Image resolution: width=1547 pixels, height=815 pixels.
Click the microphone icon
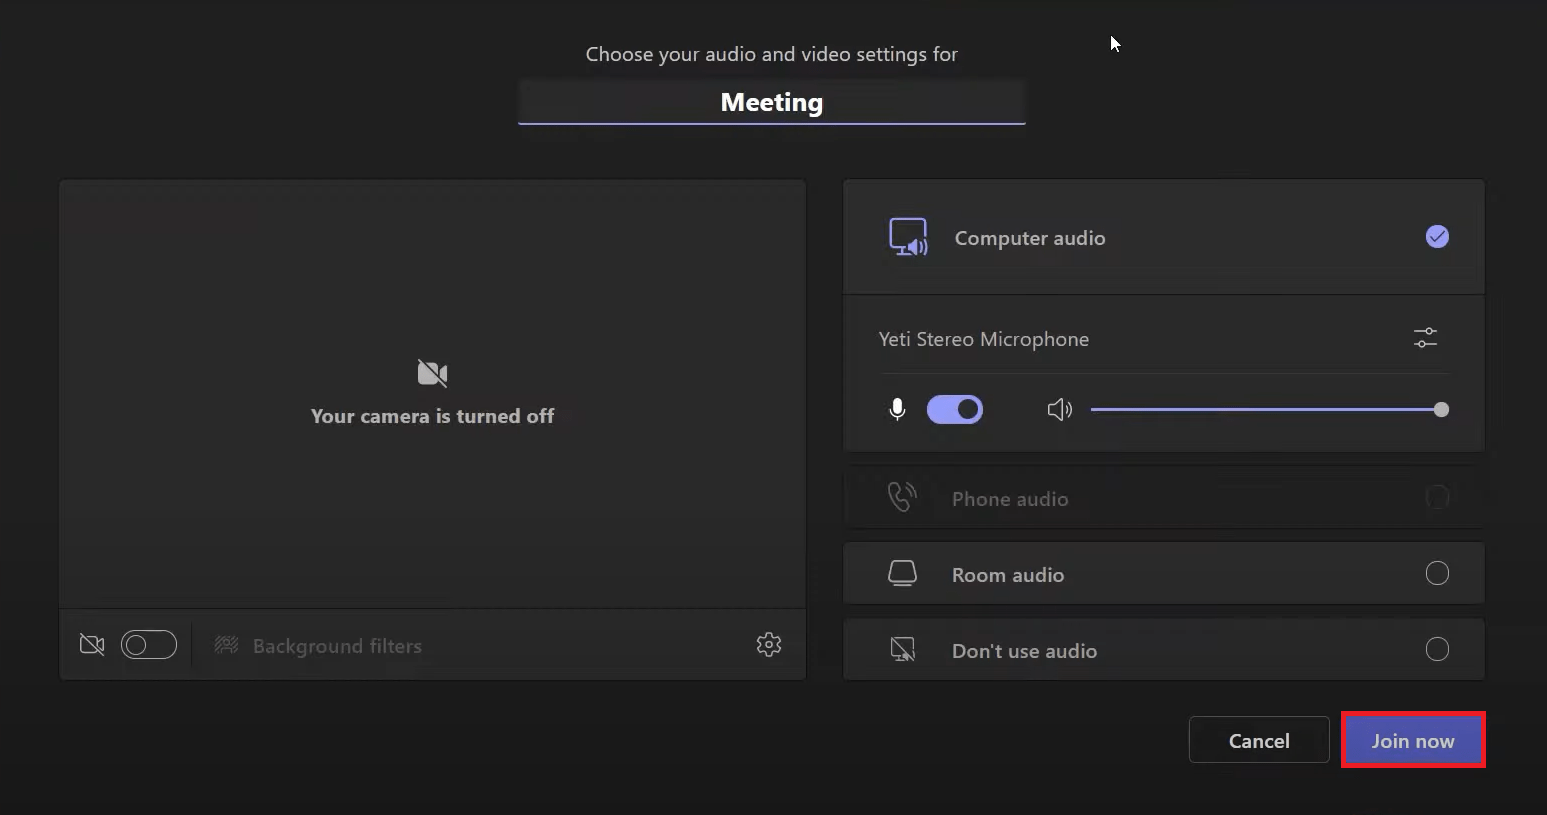pyautogui.click(x=898, y=409)
